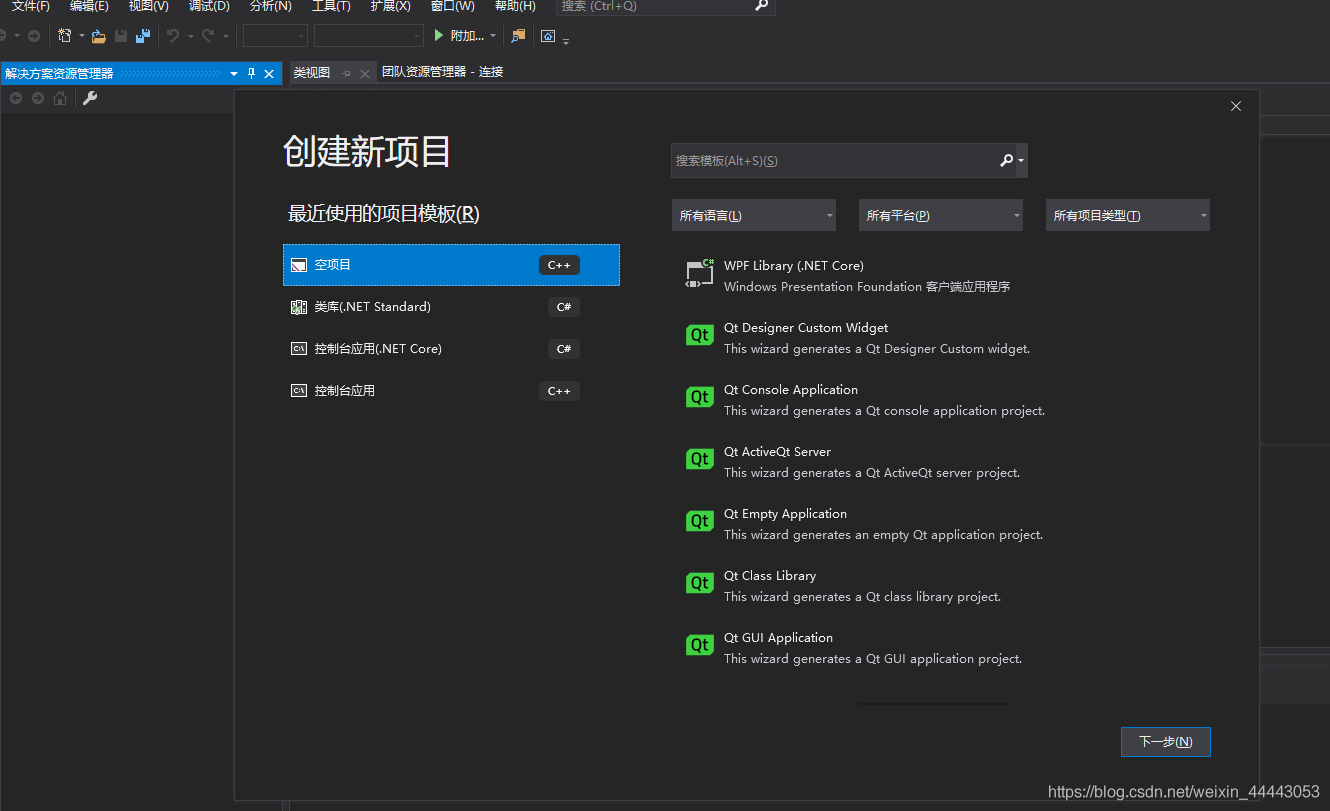The height and width of the screenshot is (811, 1330).
Task: Open Solution Explorer settings with the wrench icon
Action: click(x=89, y=98)
